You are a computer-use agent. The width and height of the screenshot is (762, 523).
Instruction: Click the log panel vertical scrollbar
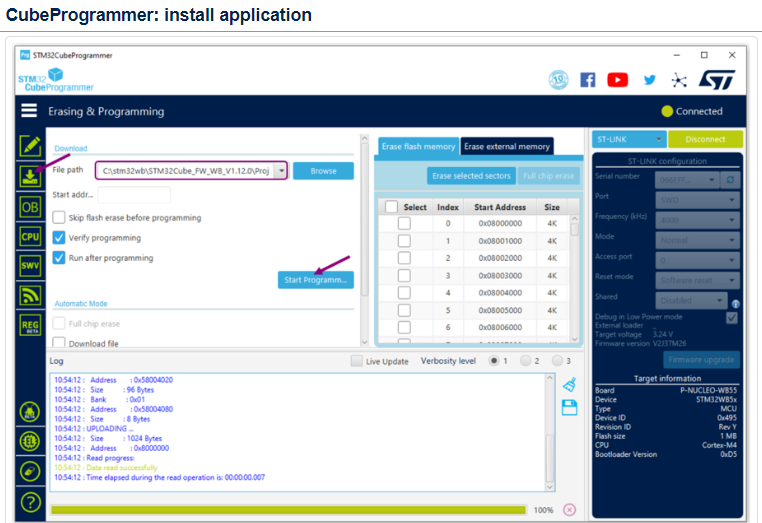(550, 433)
